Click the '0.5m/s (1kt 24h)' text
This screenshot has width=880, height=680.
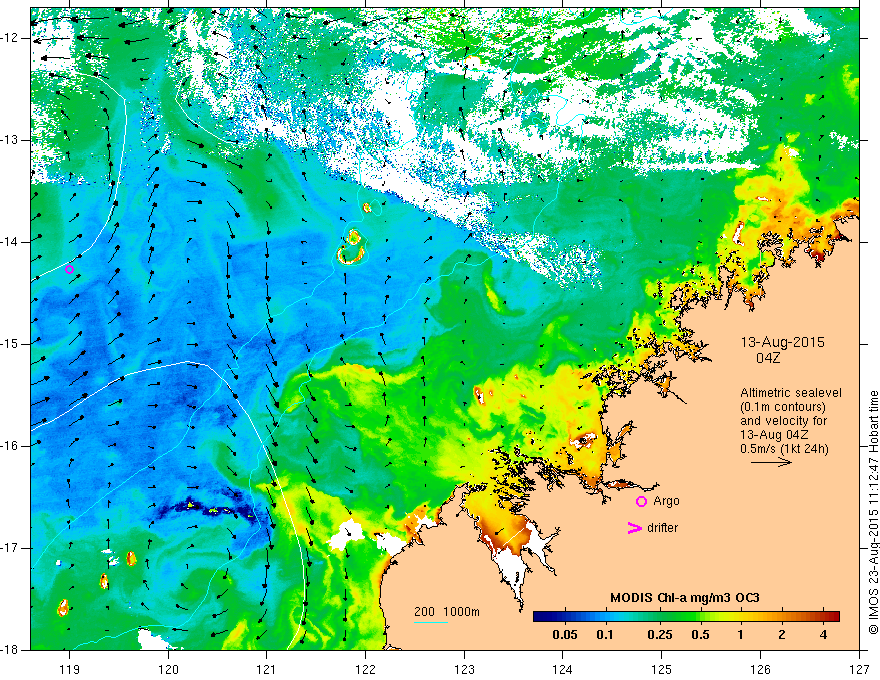click(784, 449)
